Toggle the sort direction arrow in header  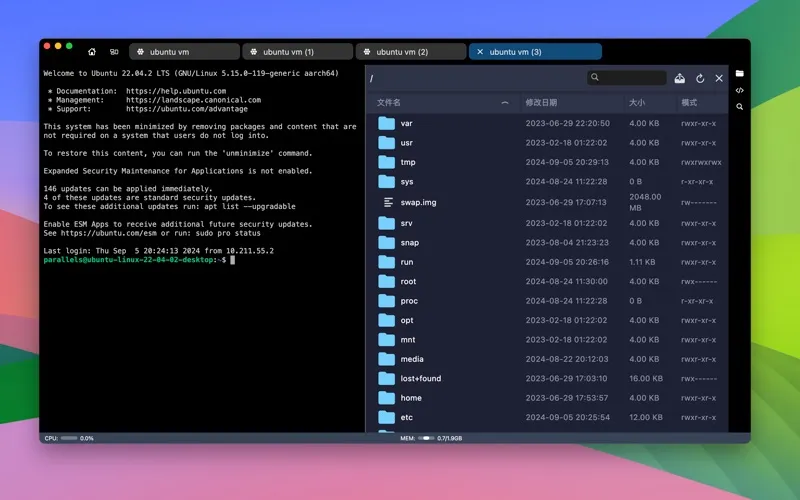505,103
